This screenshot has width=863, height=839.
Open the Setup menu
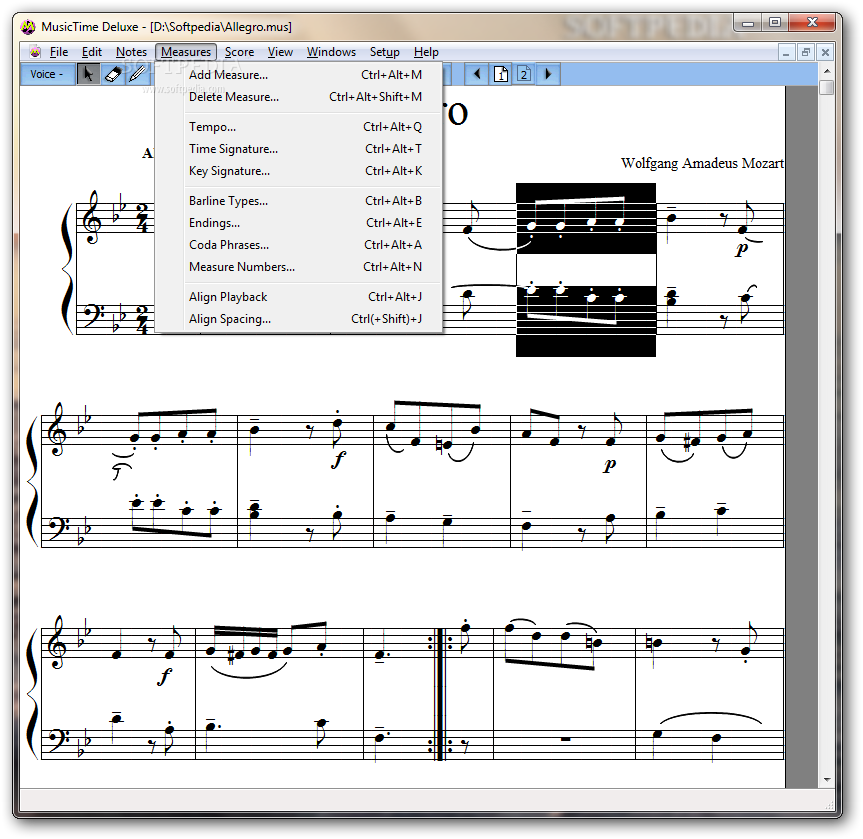(x=384, y=52)
